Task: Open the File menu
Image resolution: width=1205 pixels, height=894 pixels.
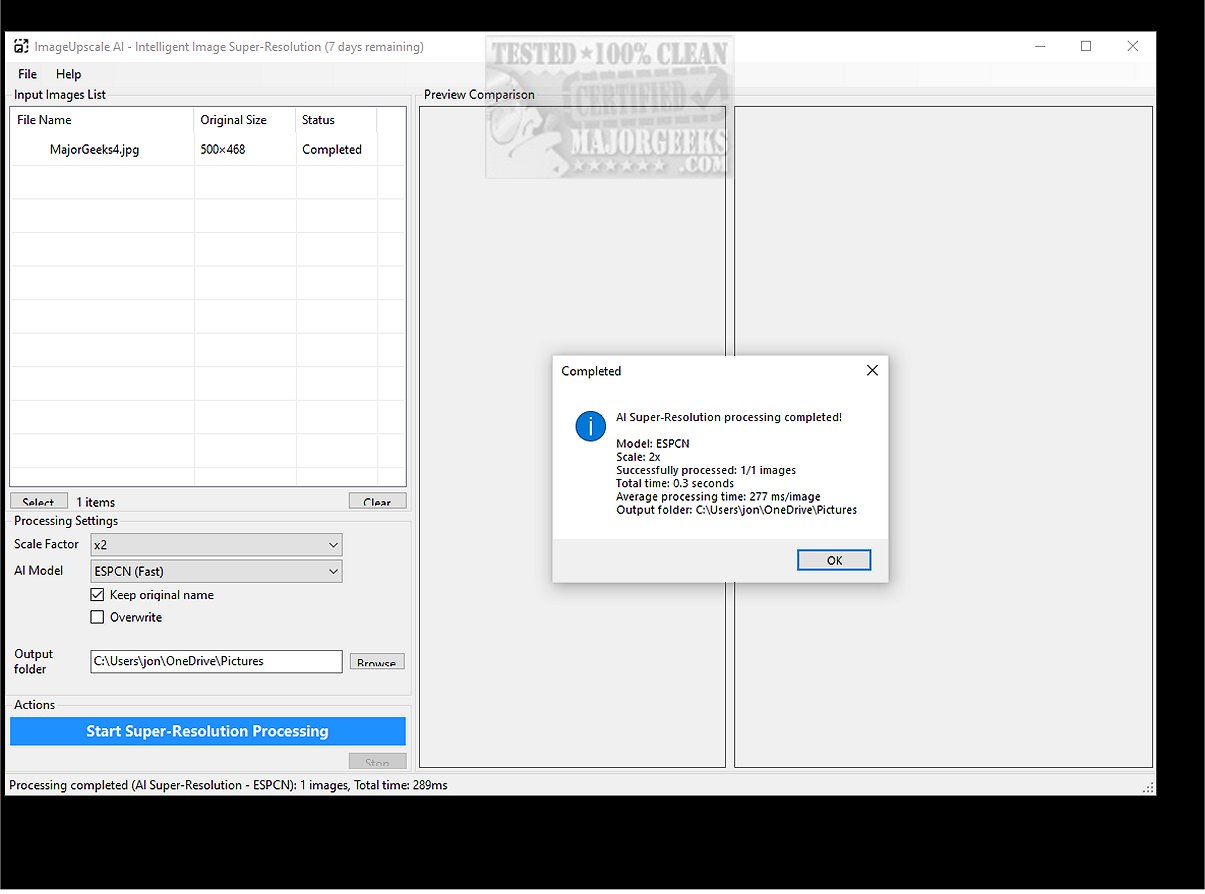Action: [x=27, y=74]
